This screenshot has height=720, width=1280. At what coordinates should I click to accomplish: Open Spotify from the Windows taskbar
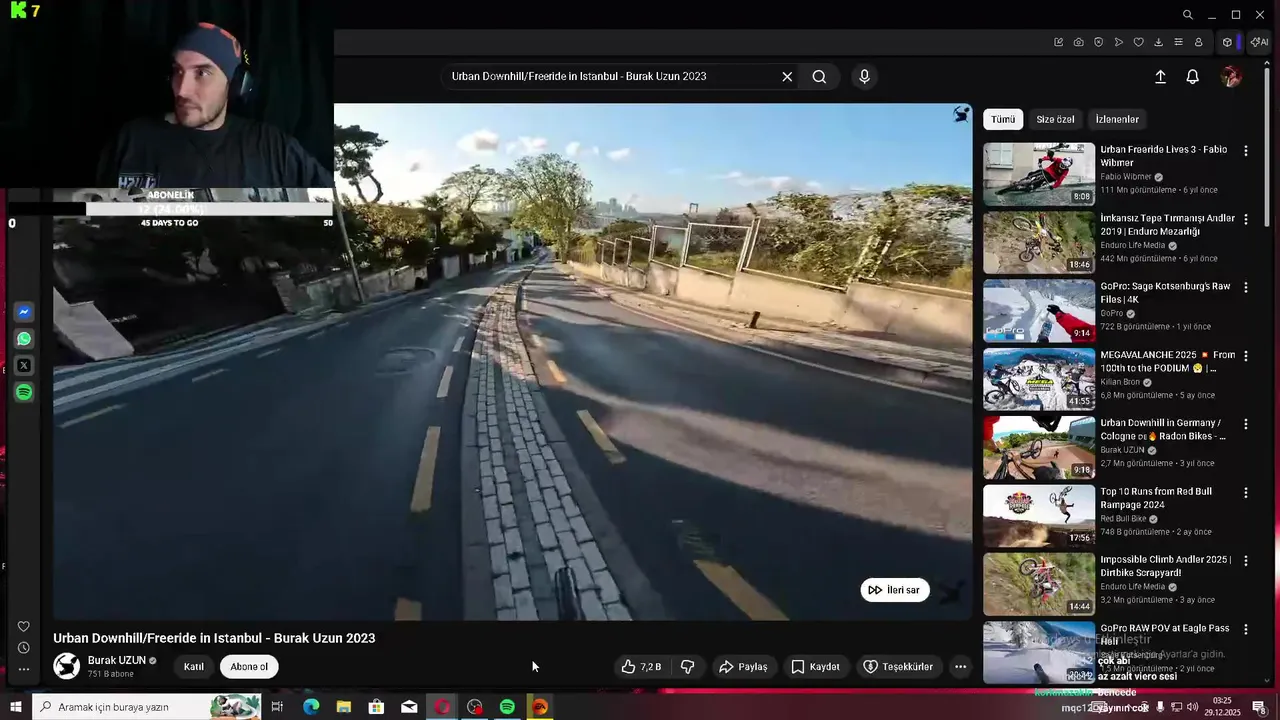(507, 707)
